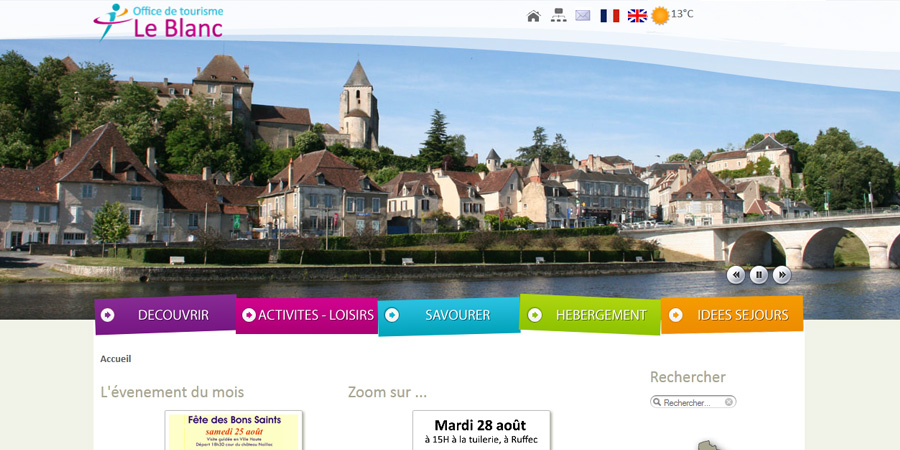The height and width of the screenshot is (450, 900).
Task: Click the magnifier icon in the search box
Action: coord(657,402)
